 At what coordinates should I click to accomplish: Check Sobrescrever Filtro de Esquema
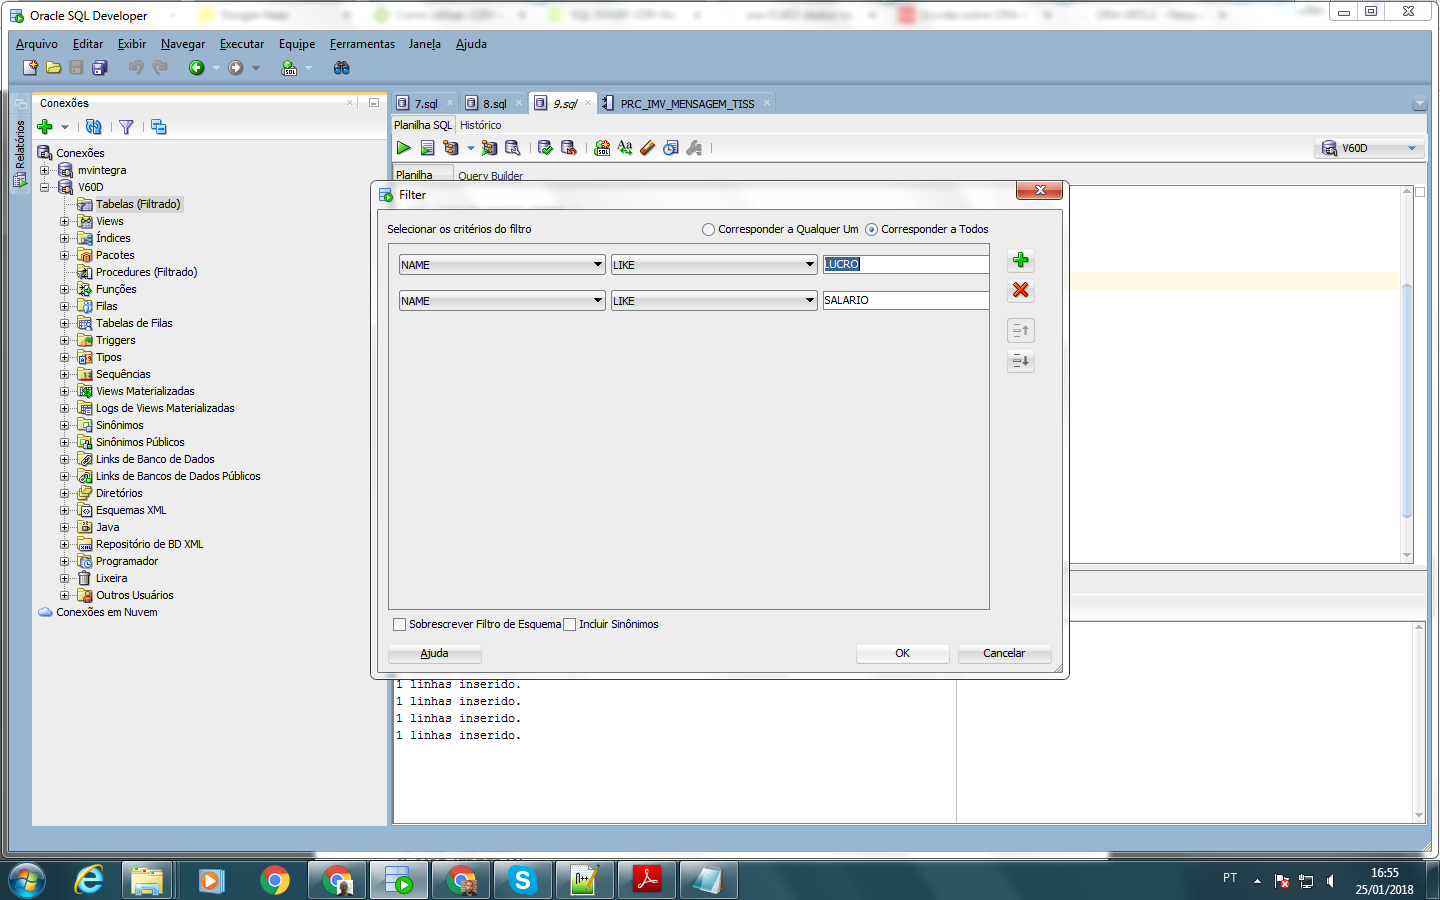pyautogui.click(x=400, y=625)
